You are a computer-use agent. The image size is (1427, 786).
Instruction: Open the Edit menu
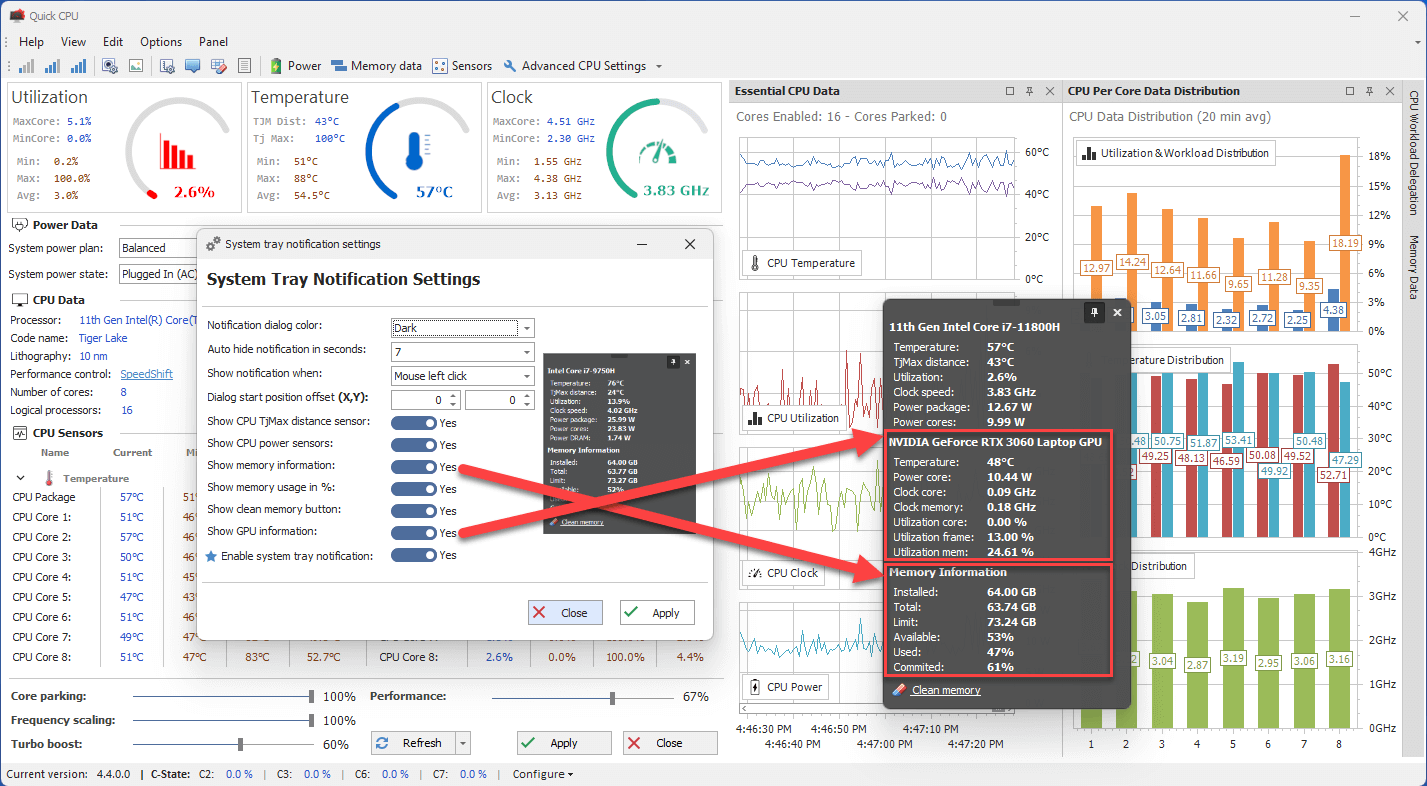[113, 42]
